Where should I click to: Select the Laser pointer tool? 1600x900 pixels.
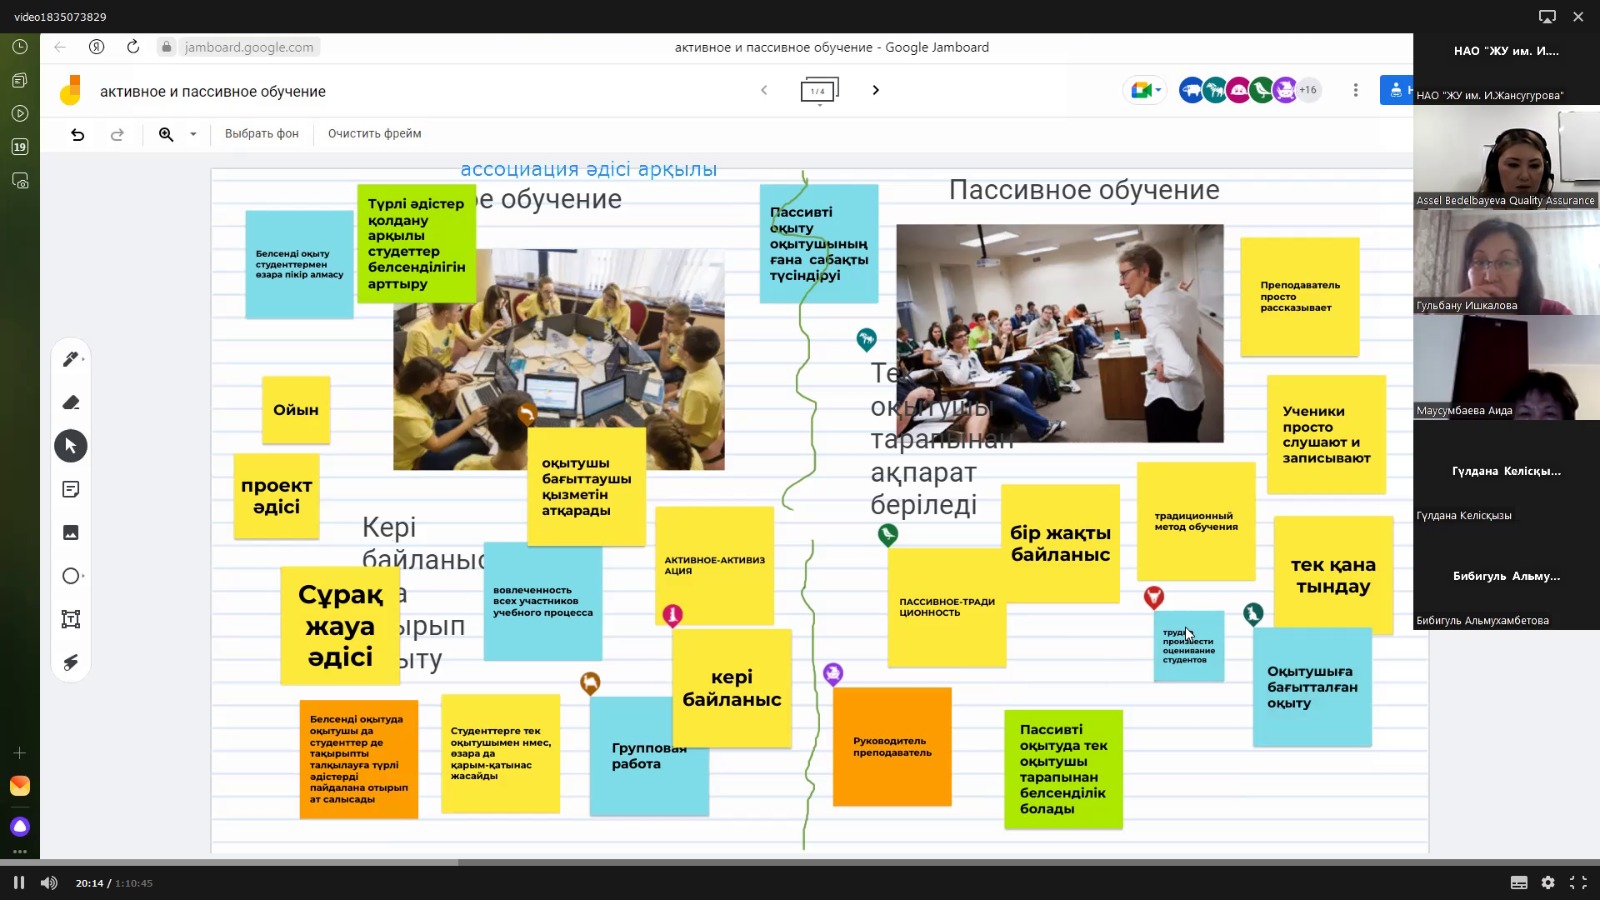tap(70, 662)
